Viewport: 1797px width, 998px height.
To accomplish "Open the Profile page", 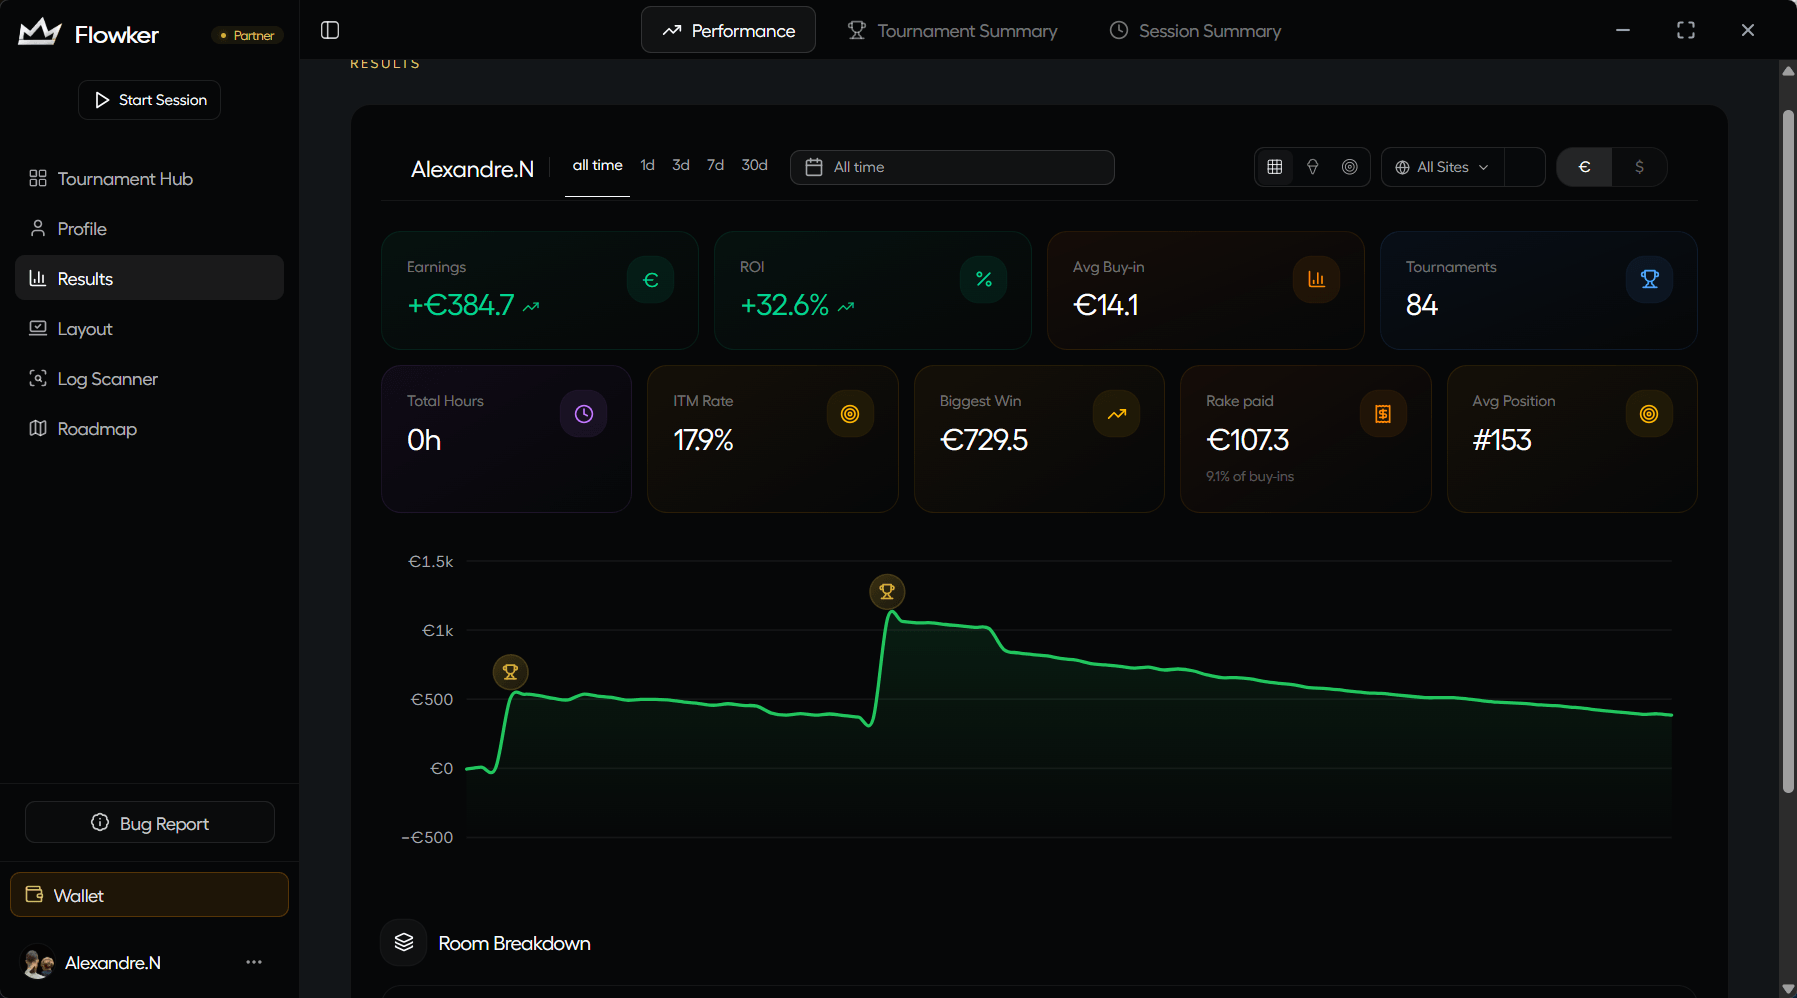I will (x=149, y=228).
